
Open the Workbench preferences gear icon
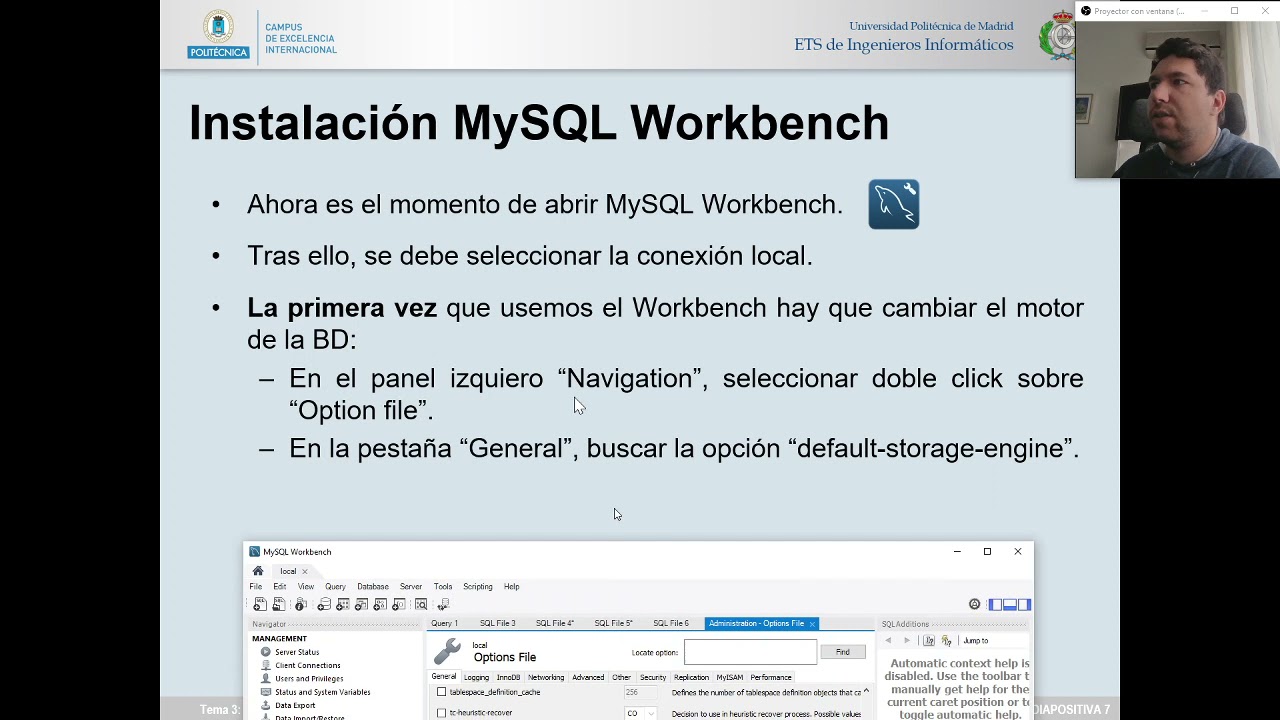click(974, 604)
